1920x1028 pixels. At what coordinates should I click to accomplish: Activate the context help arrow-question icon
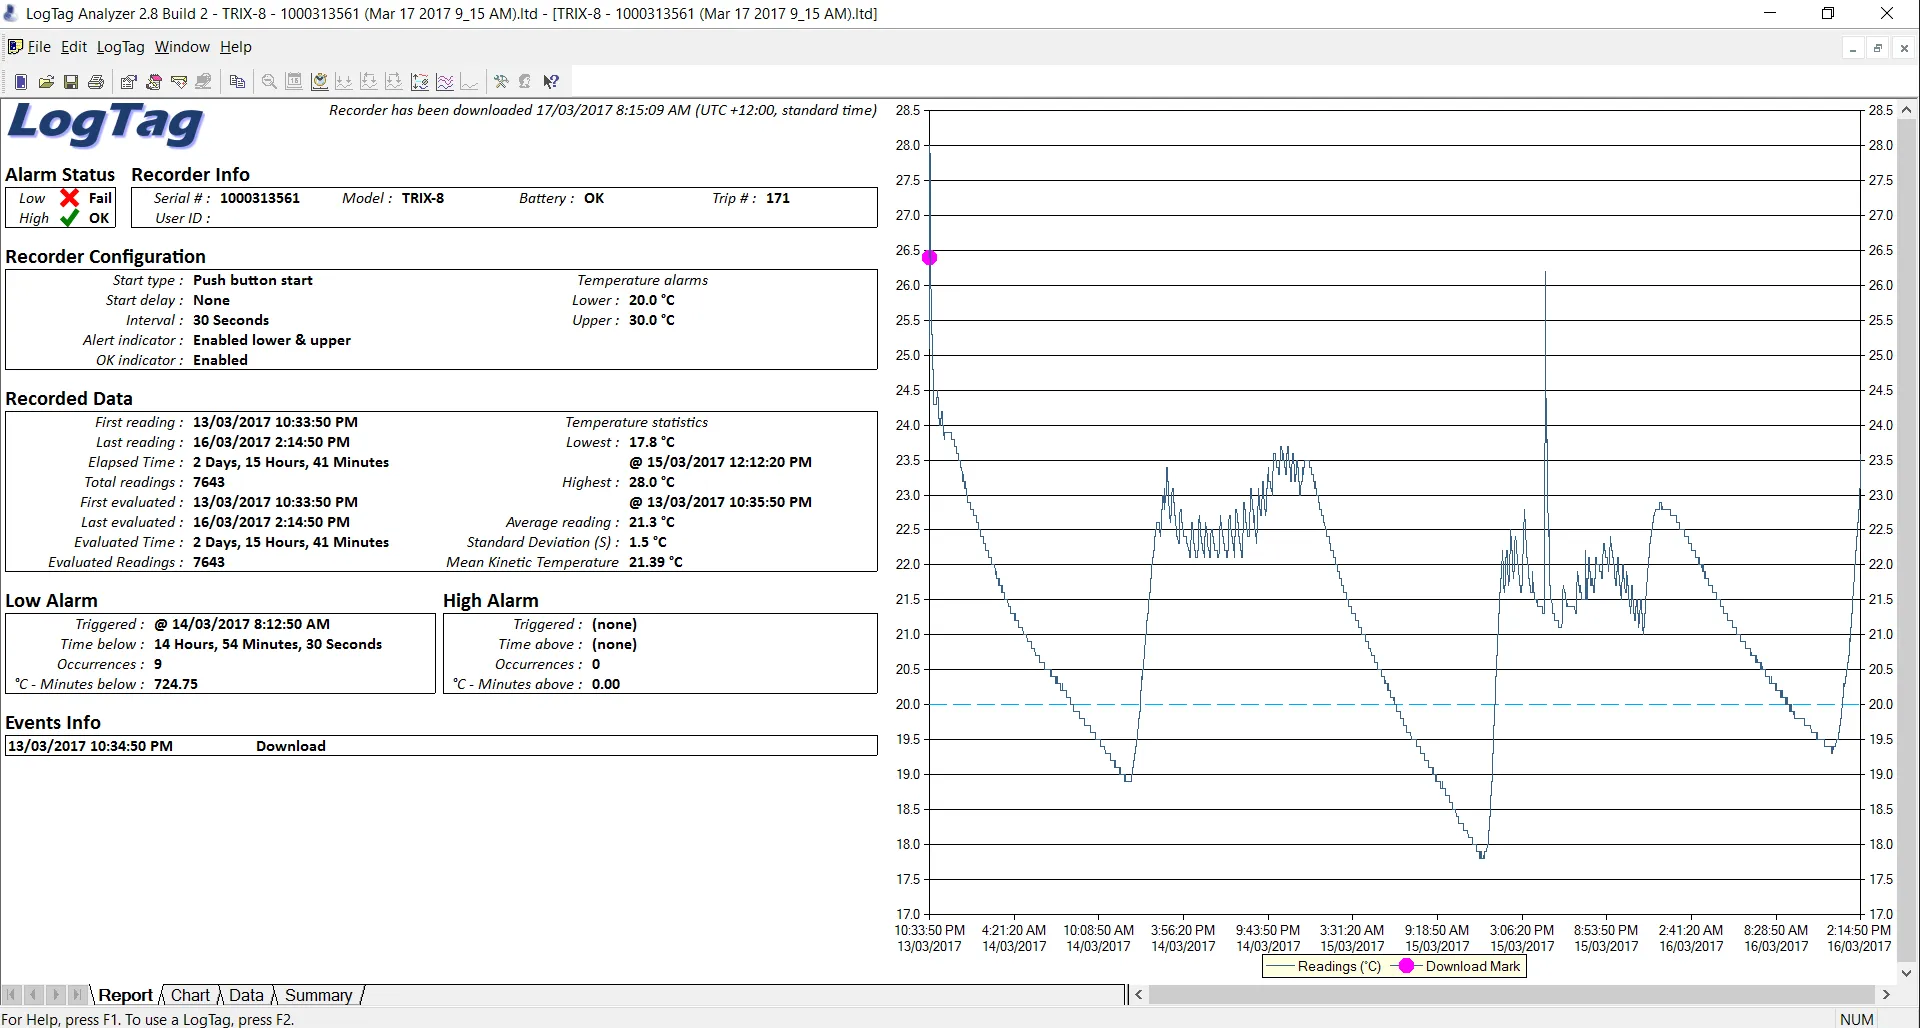tap(551, 82)
